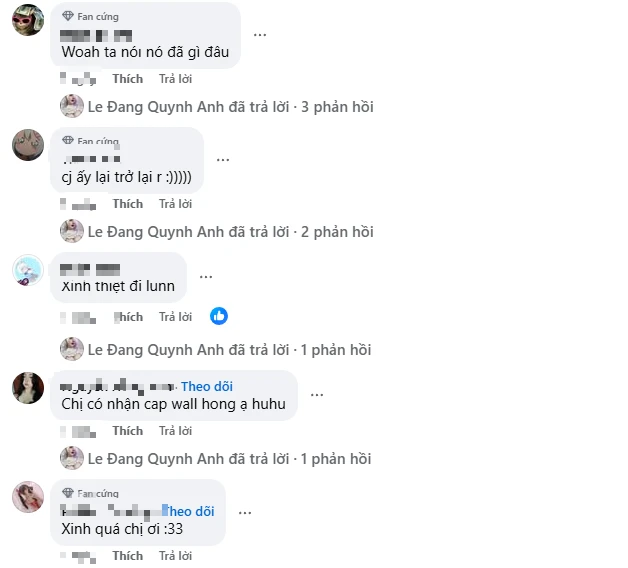Viewport: 628px width, 568px height.
Task: Open sunglasses avatar of the first commenter
Action: point(28,20)
